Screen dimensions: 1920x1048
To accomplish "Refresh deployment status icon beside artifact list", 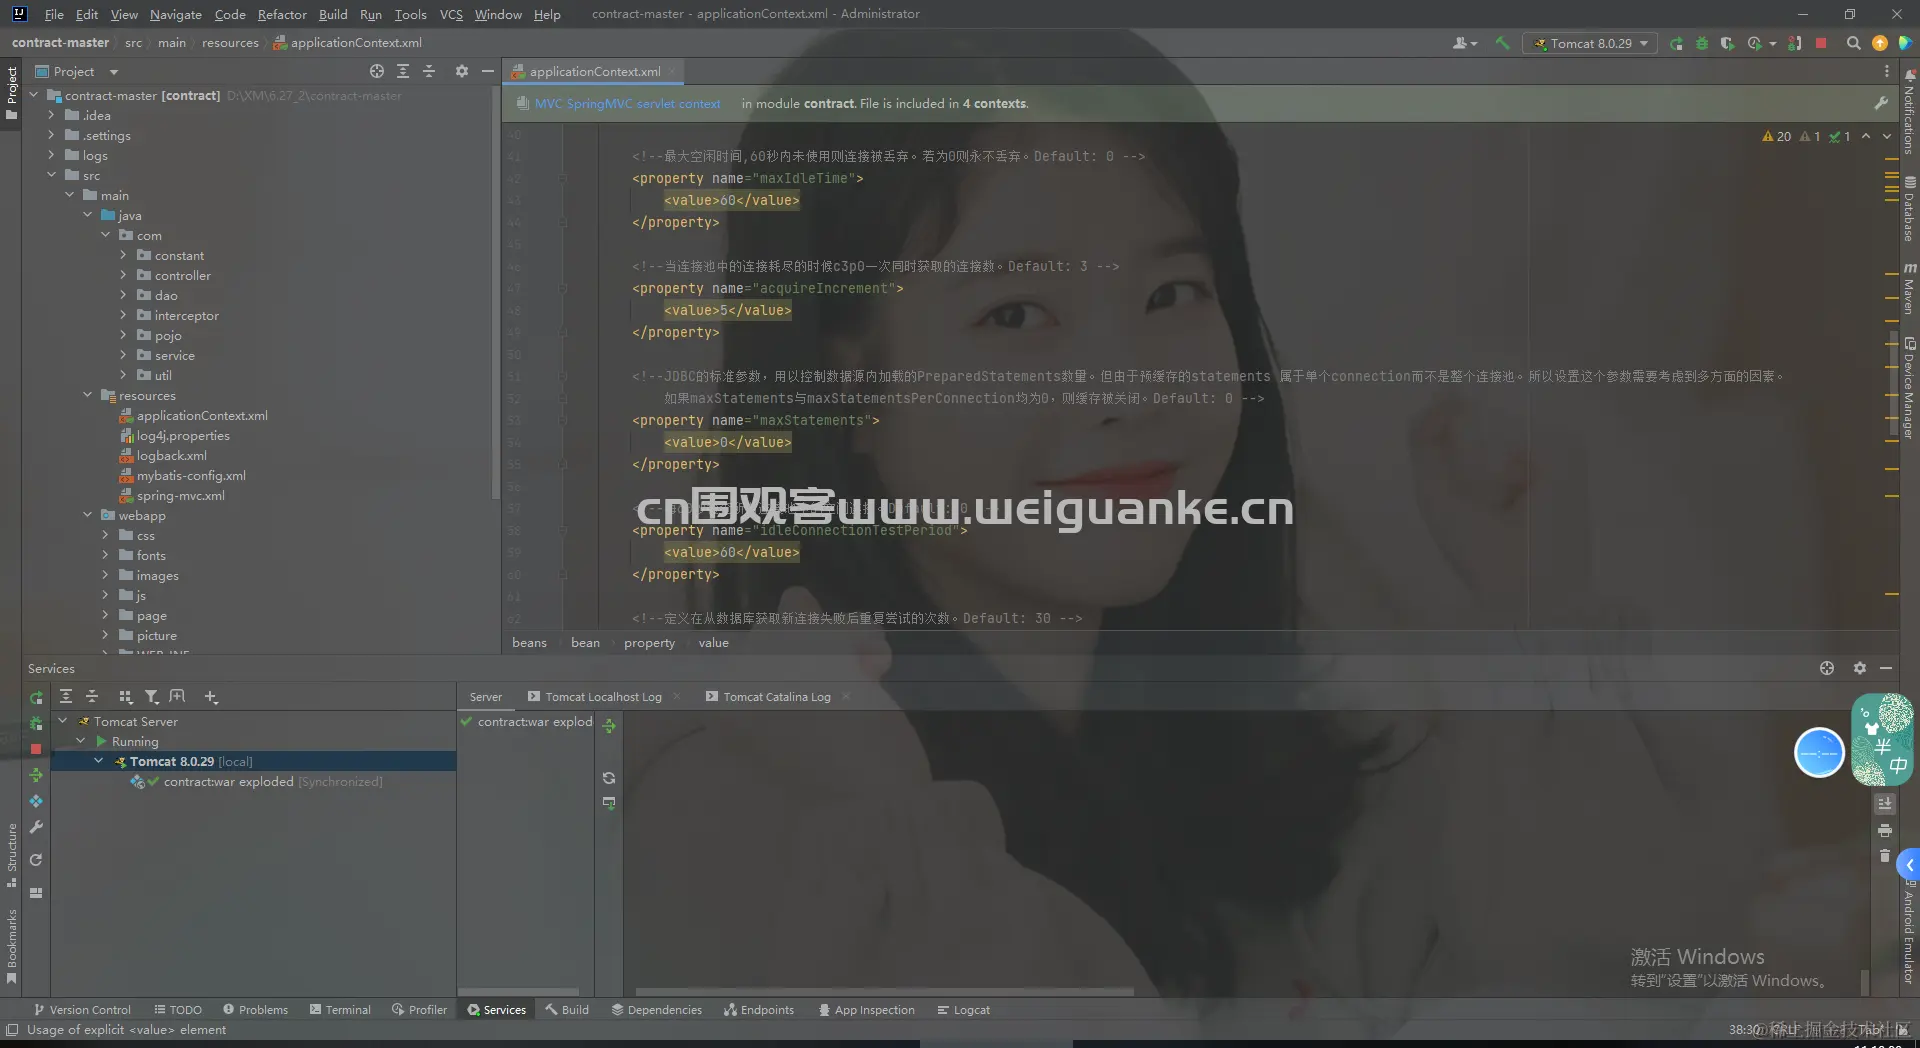I will tap(608, 777).
